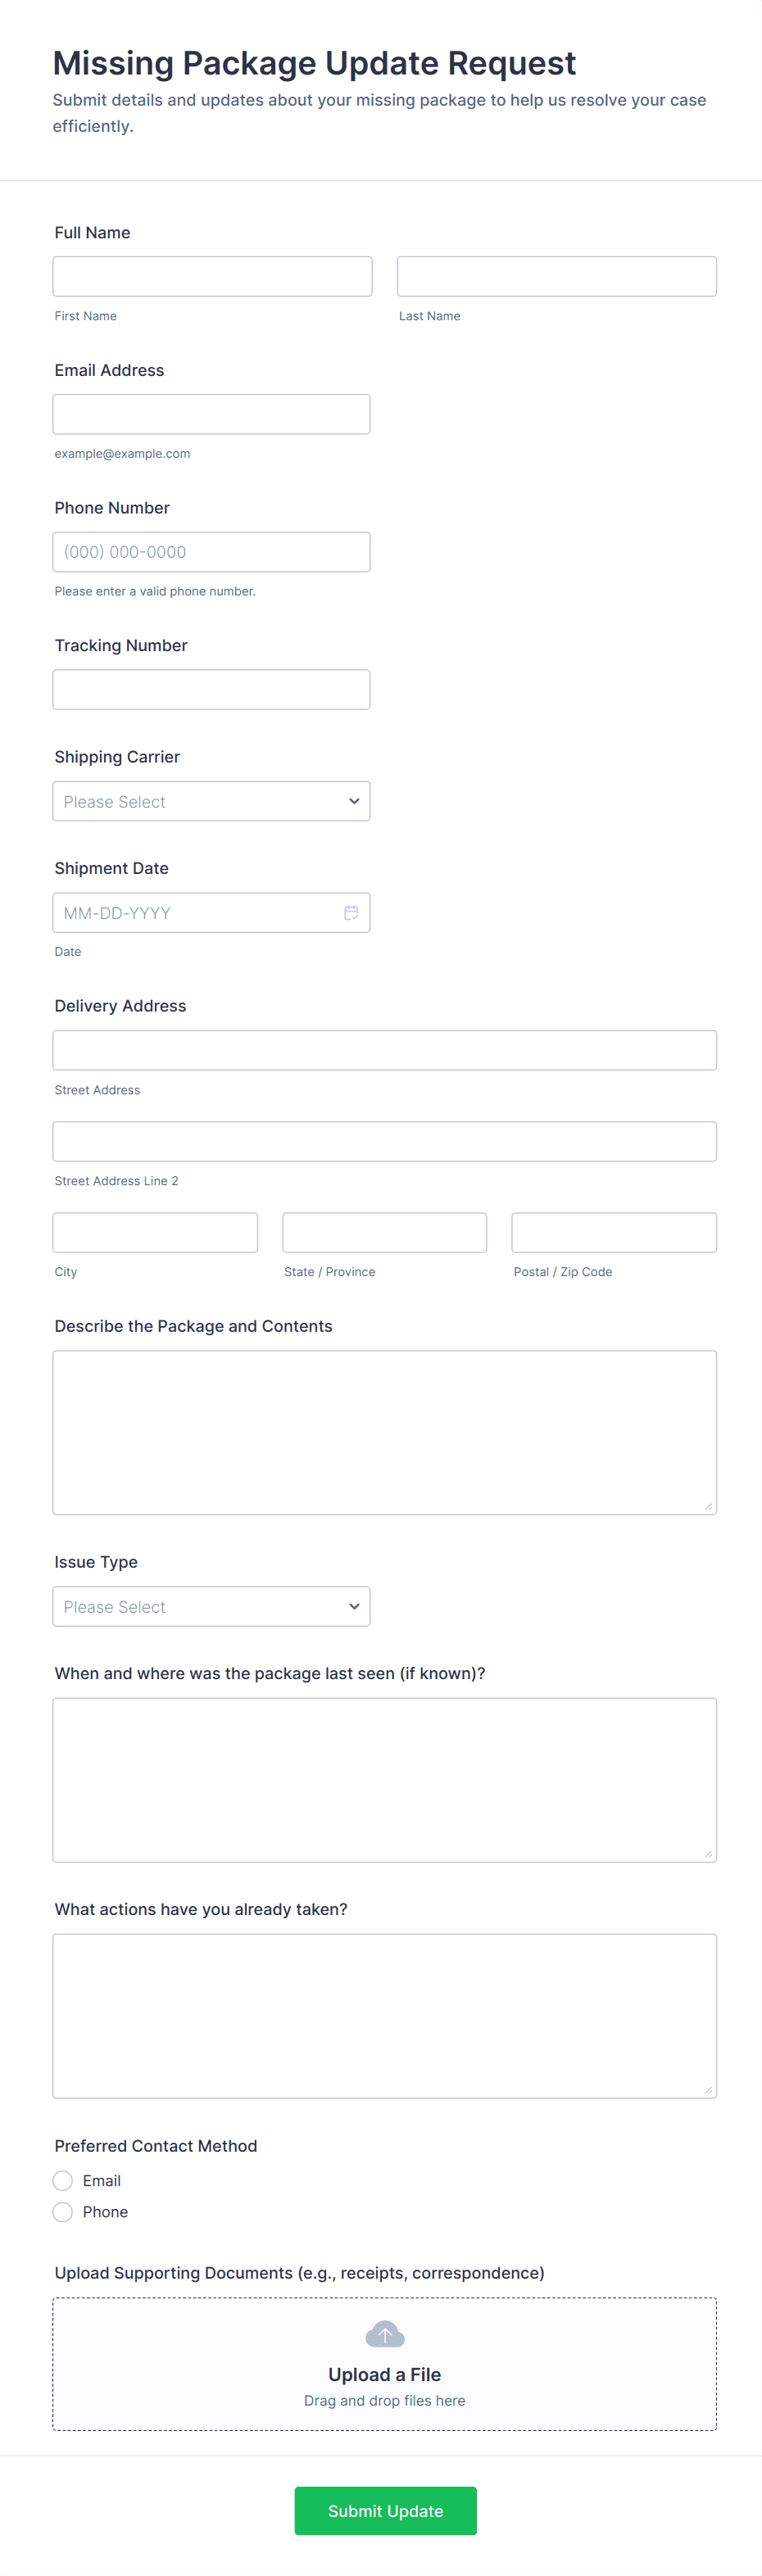Click the Phone Number field
Screen dimensions: 762x2576
pyautogui.click(x=211, y=552)
